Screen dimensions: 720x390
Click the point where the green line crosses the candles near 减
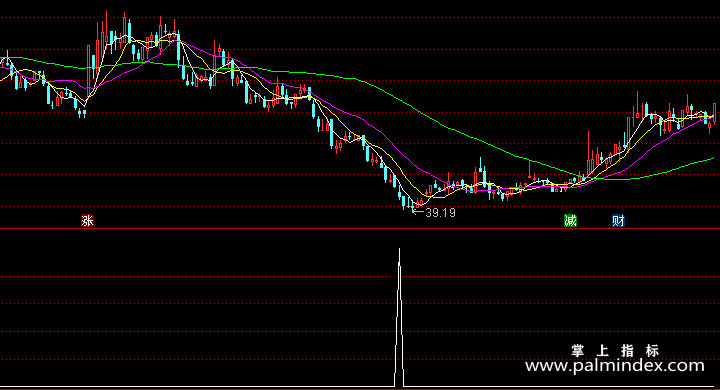click(579, 176)
